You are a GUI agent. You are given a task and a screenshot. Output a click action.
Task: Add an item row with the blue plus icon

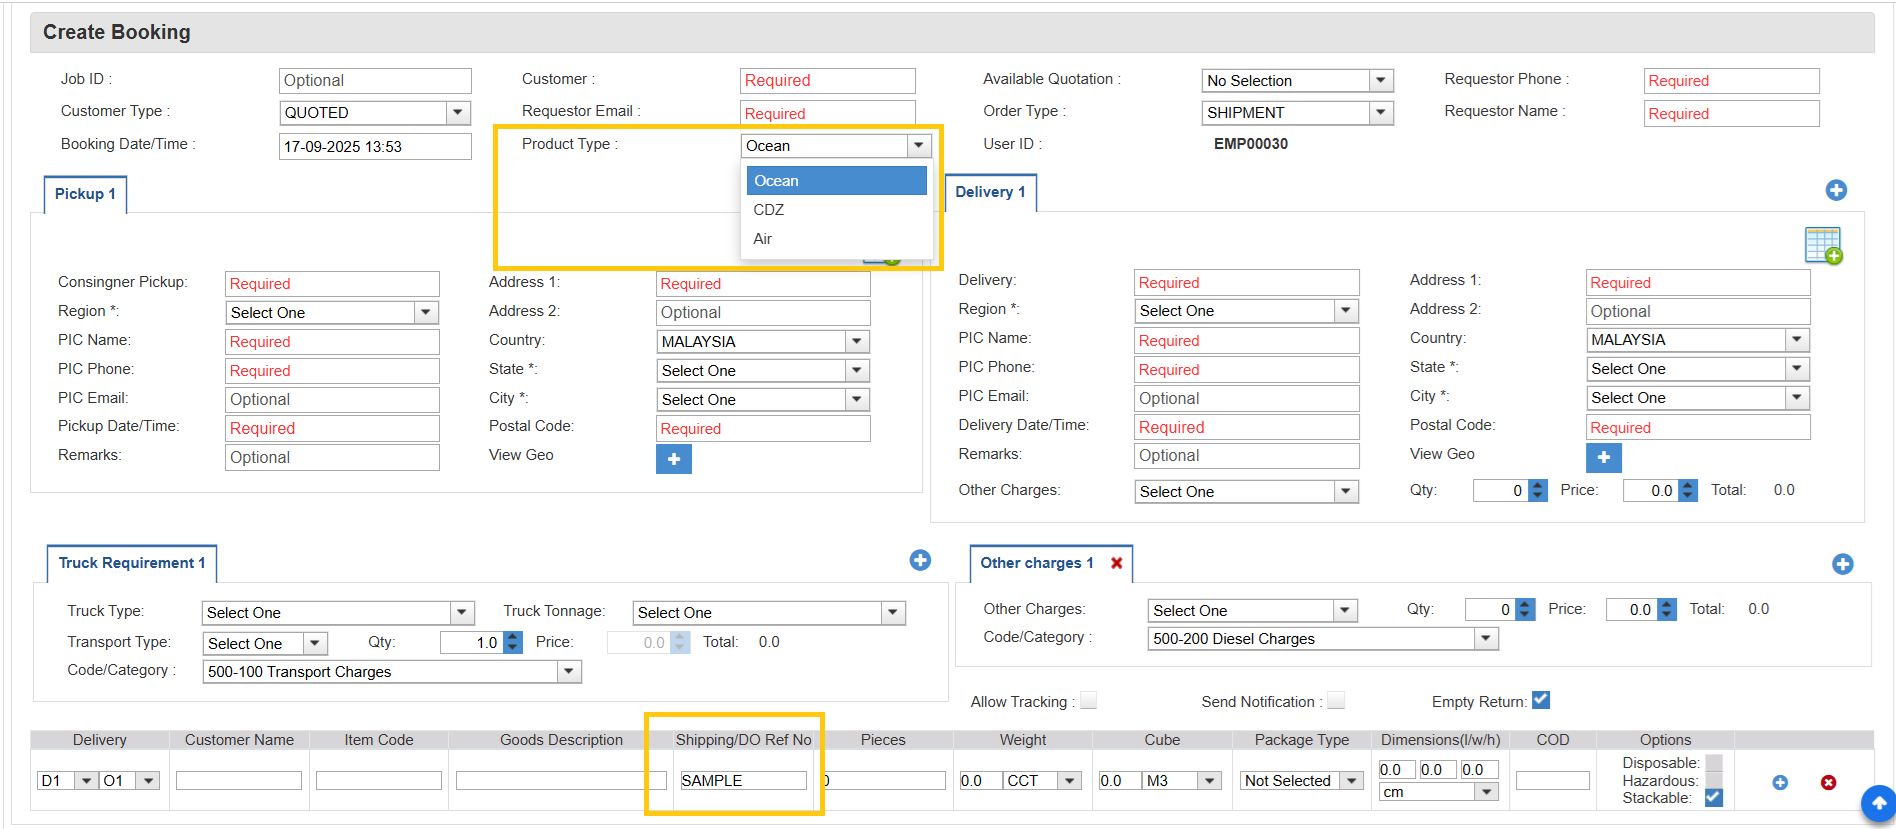(1780, 782)
